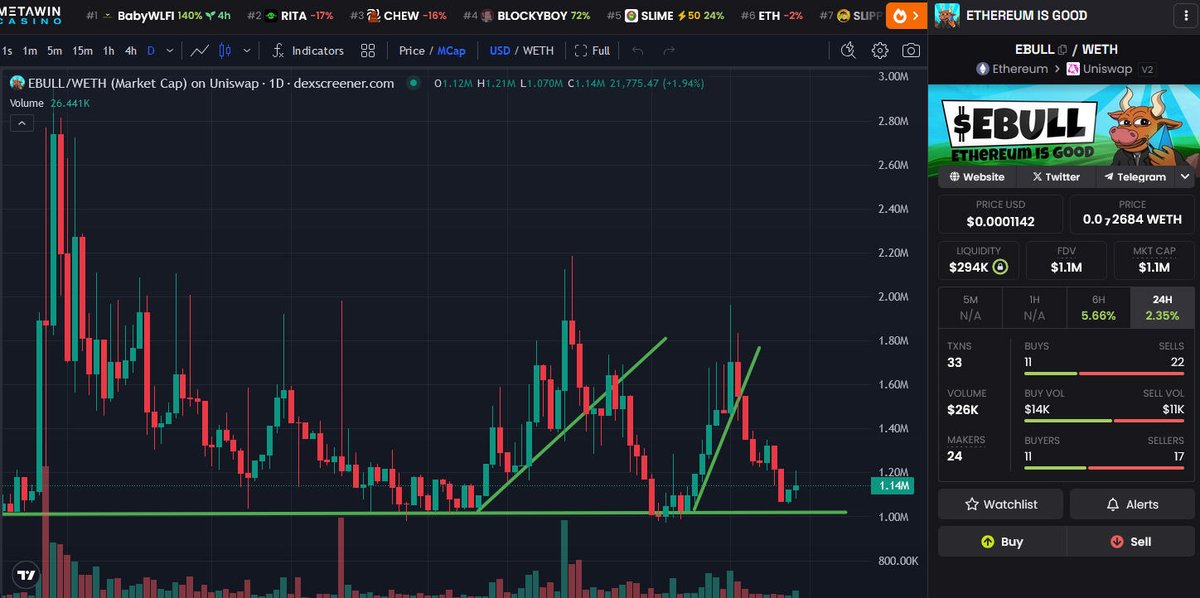
Task: Select the 24H stats tab
Action: click(x=1161, y=307)
